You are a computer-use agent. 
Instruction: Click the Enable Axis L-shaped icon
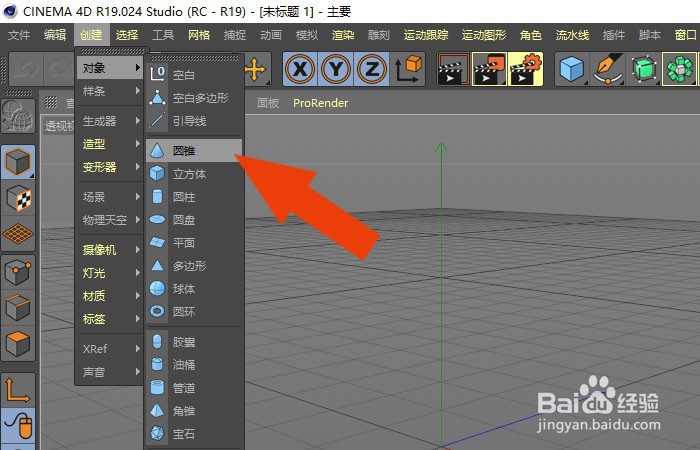(x=18, y=390)
